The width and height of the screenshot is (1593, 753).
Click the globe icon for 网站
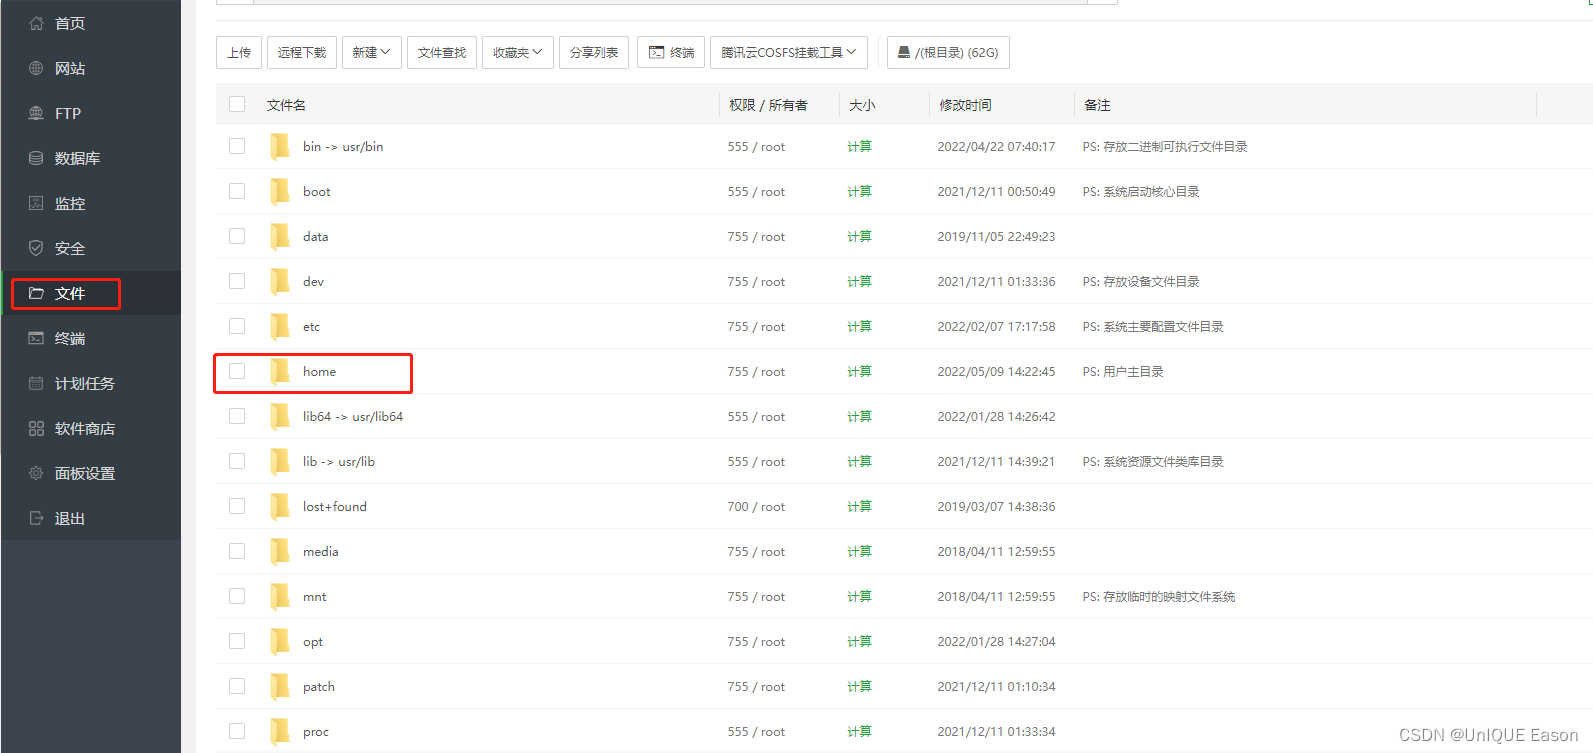[36, 68]
